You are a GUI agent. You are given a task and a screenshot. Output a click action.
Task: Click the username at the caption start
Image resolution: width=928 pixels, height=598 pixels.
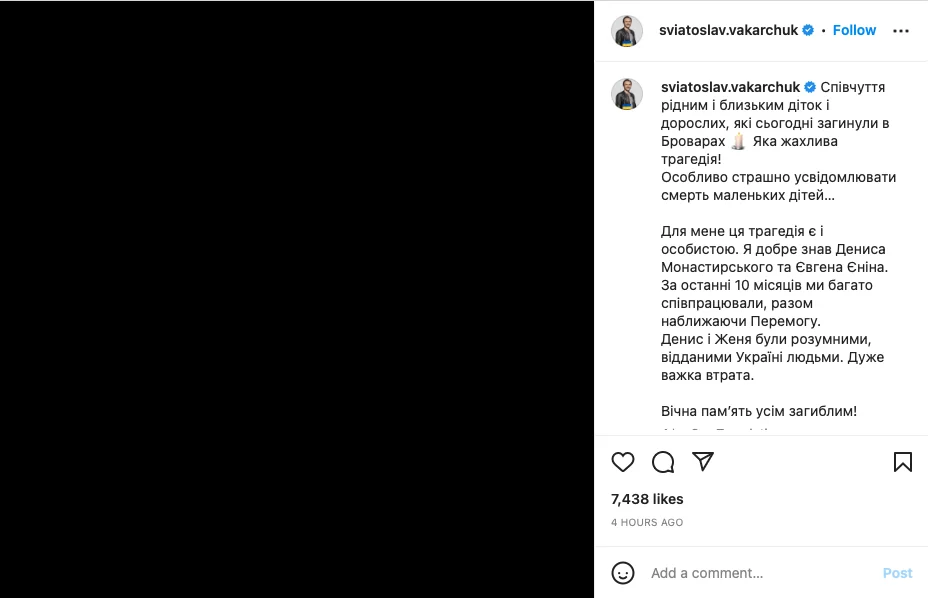tap(730, 87)
